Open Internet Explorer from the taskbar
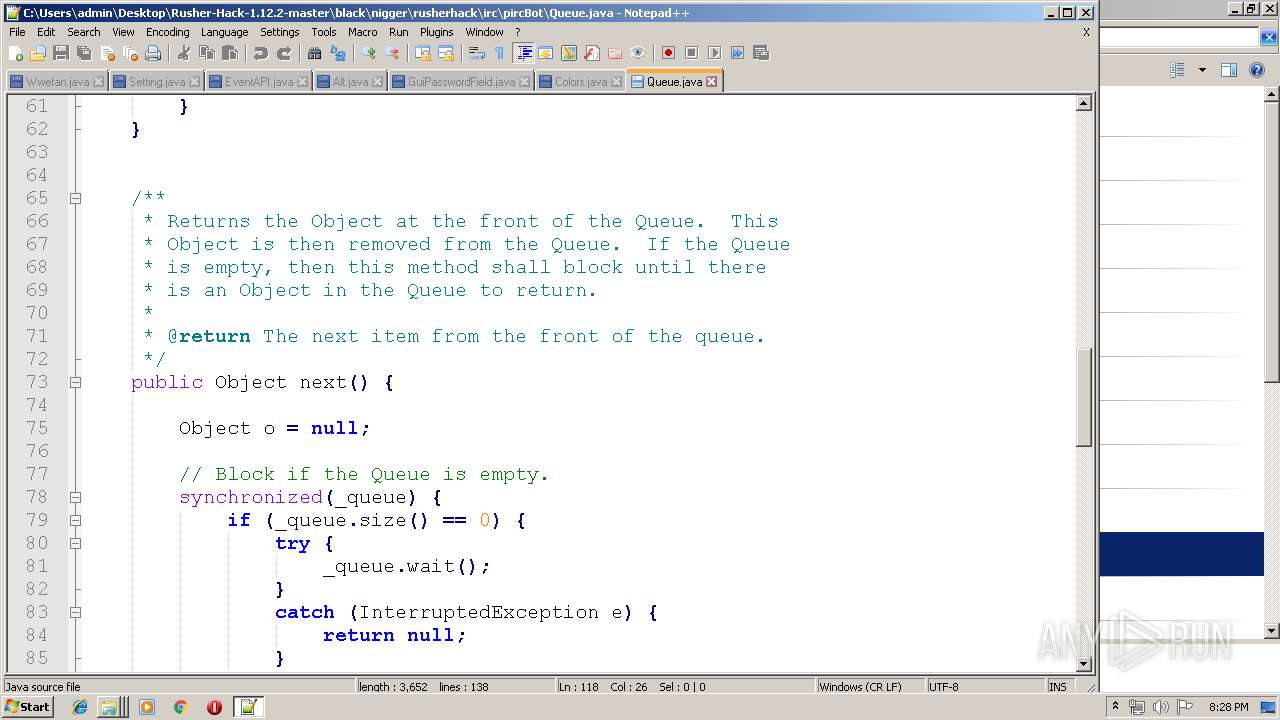 point(80,707)
